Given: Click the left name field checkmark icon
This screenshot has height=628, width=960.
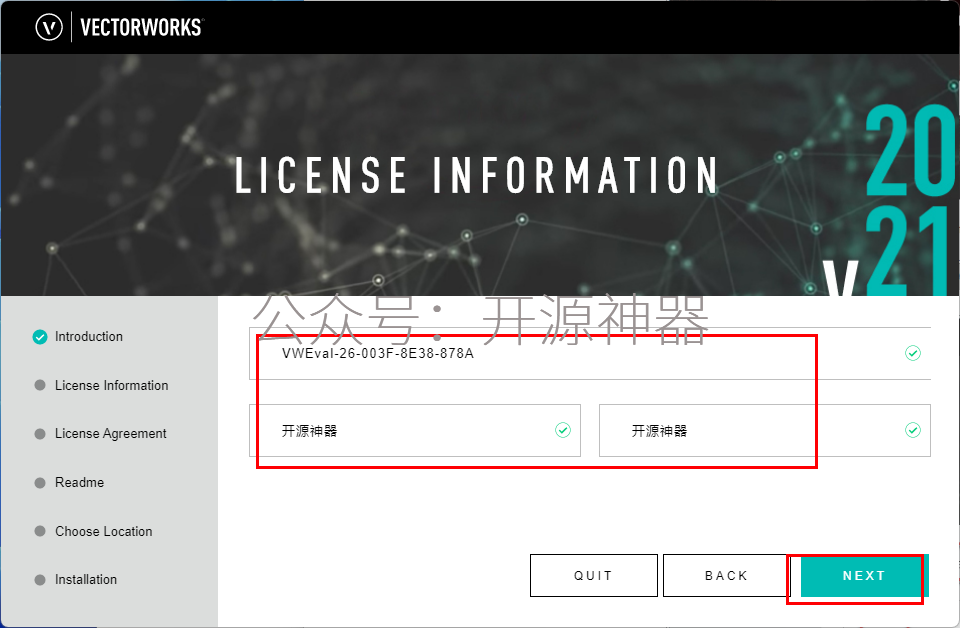Looking at the screenshot, I should 563,430.
